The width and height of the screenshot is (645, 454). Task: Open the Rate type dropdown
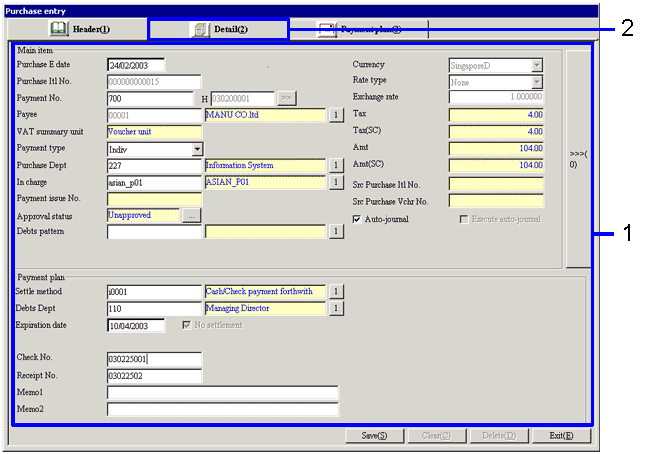coord(537,82)
